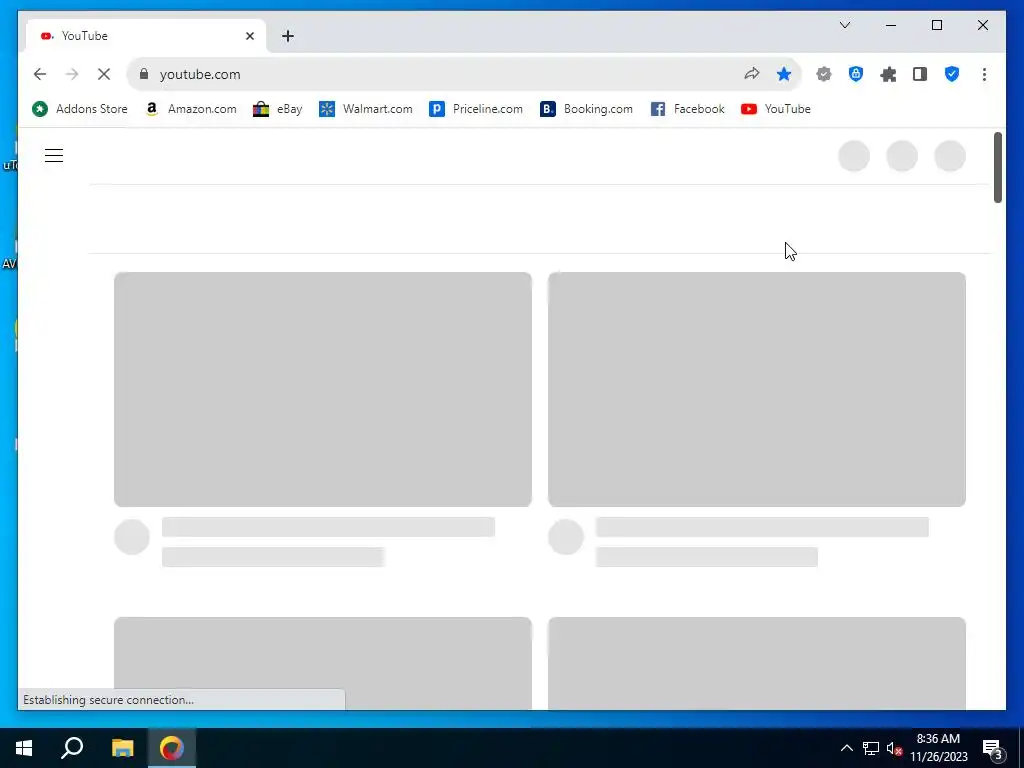The width and height of the screenshot is (1024, 768).
Task: Open the Priceline.com bookmark
Action: click(476, 109)
